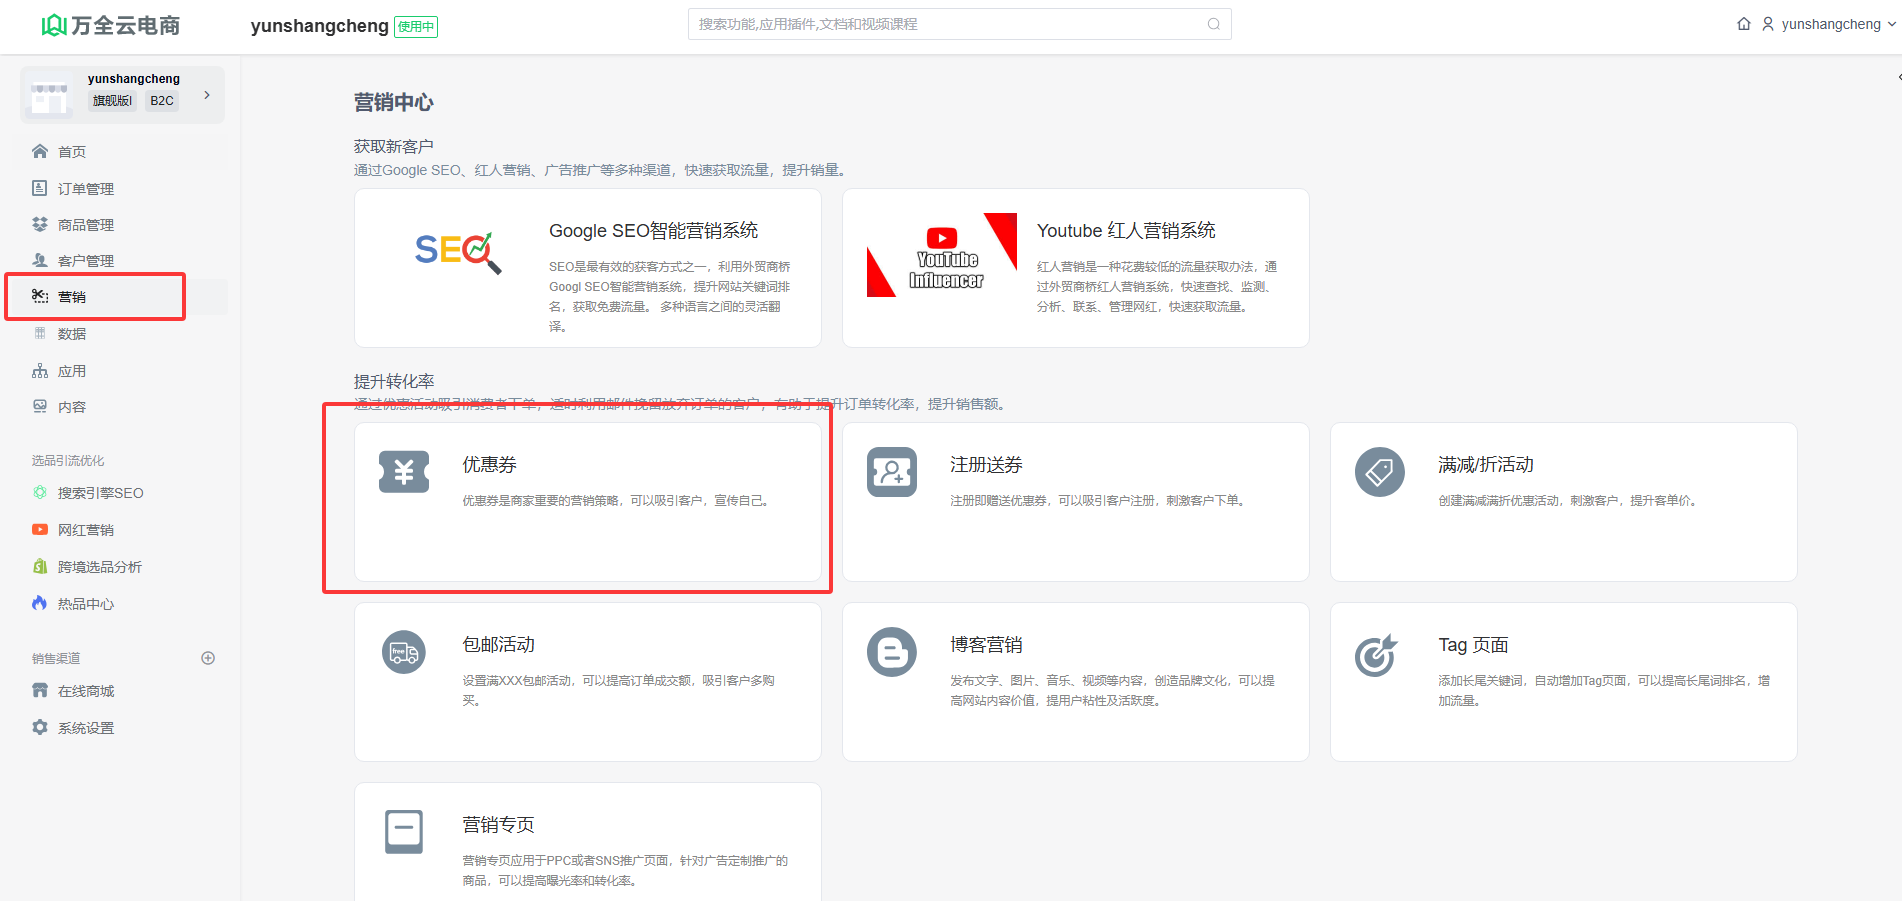1902x901 pixels.
Task: Open the Google SEO智能营销系统 card
Action: (587, 268)
